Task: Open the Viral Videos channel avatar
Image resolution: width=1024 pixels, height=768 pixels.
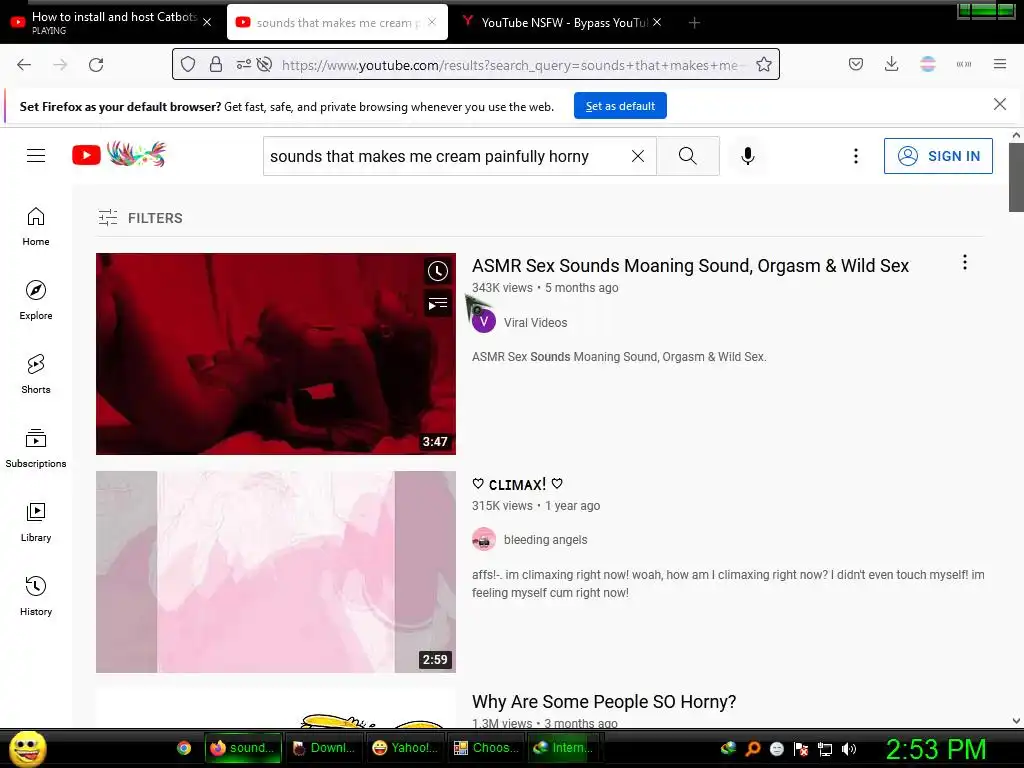Action: tap(484, 321)
